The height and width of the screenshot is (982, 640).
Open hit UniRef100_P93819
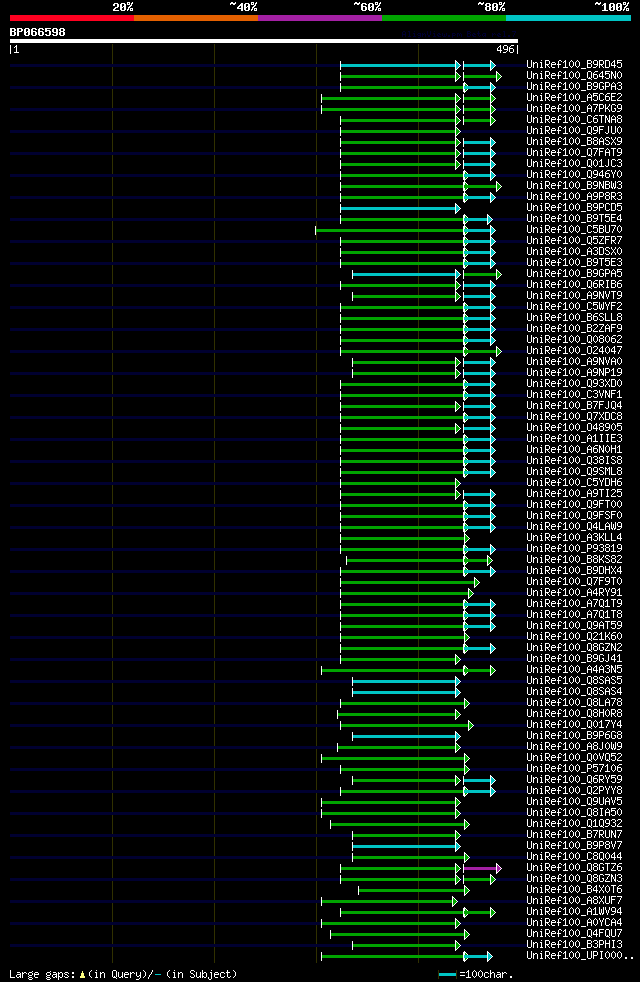point(574,549)
